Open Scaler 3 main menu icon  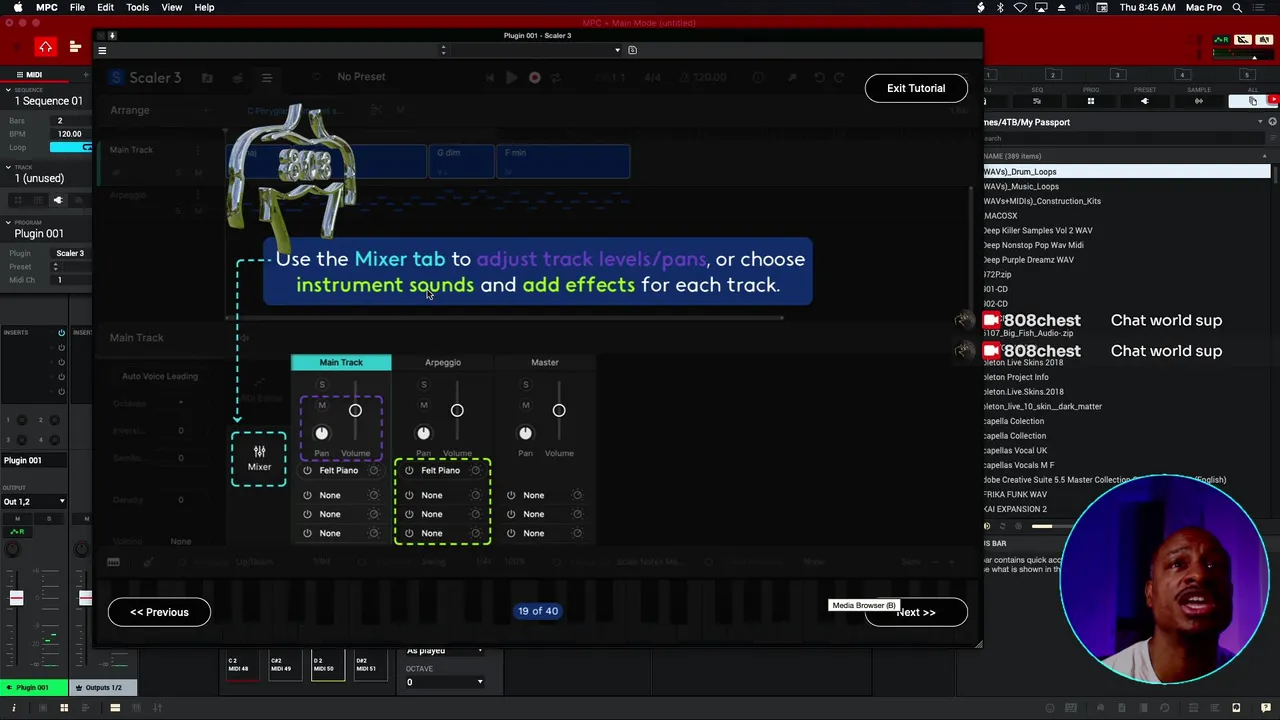[267, 78]
